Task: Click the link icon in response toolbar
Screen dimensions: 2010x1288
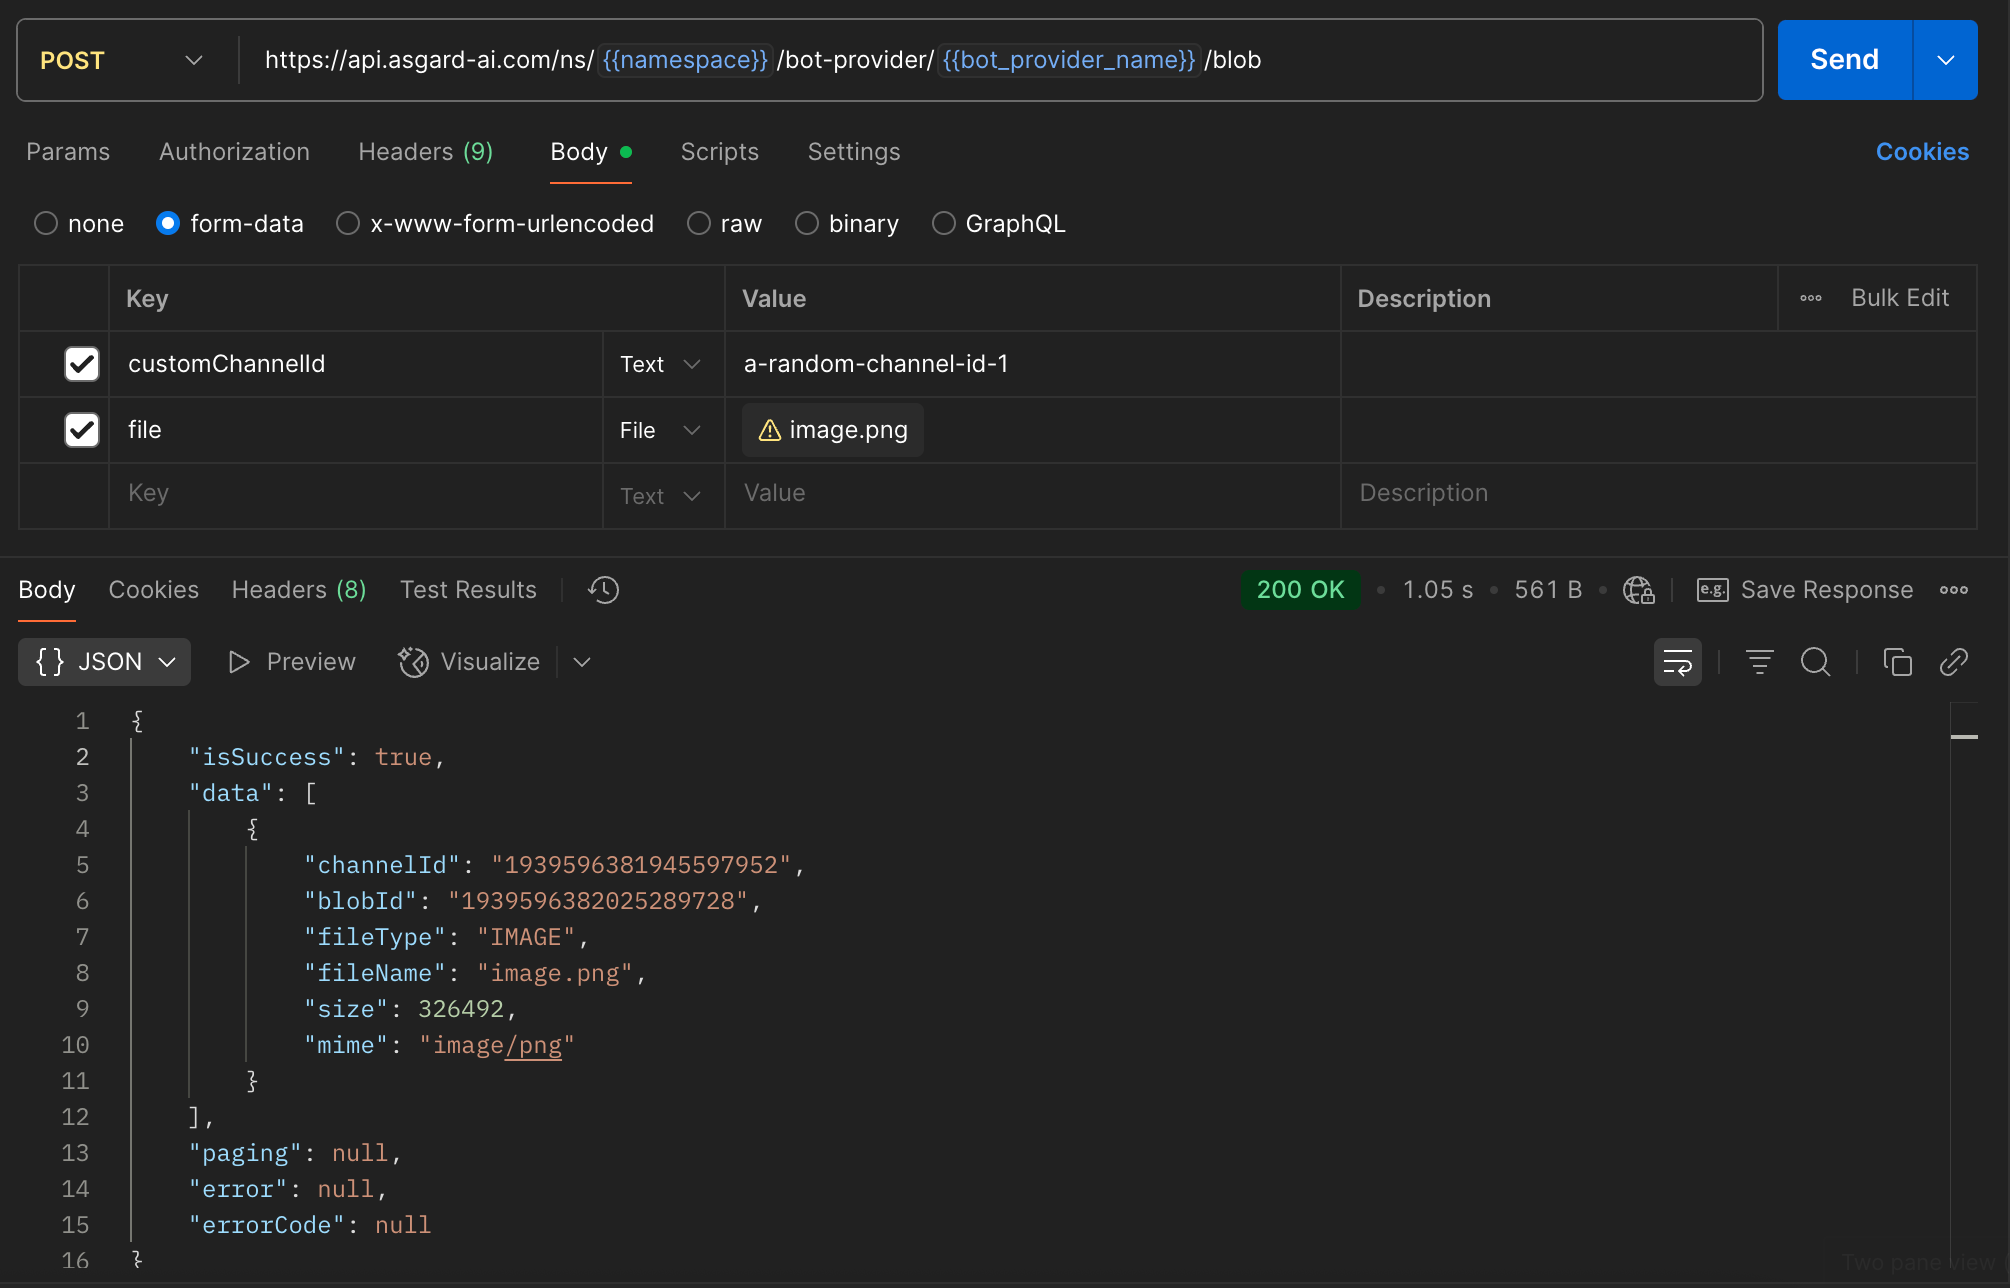Action: (x=1953, y=662)
